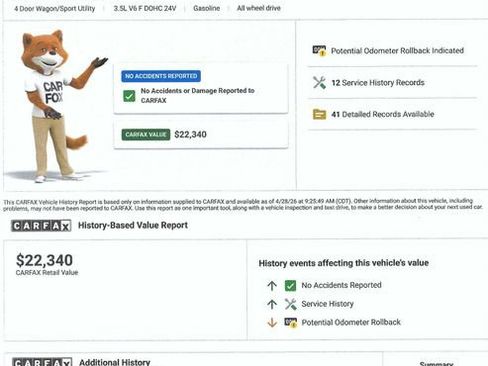Open Potential Odometer Rollback Indicated link
488x366 pixels.
397,51
